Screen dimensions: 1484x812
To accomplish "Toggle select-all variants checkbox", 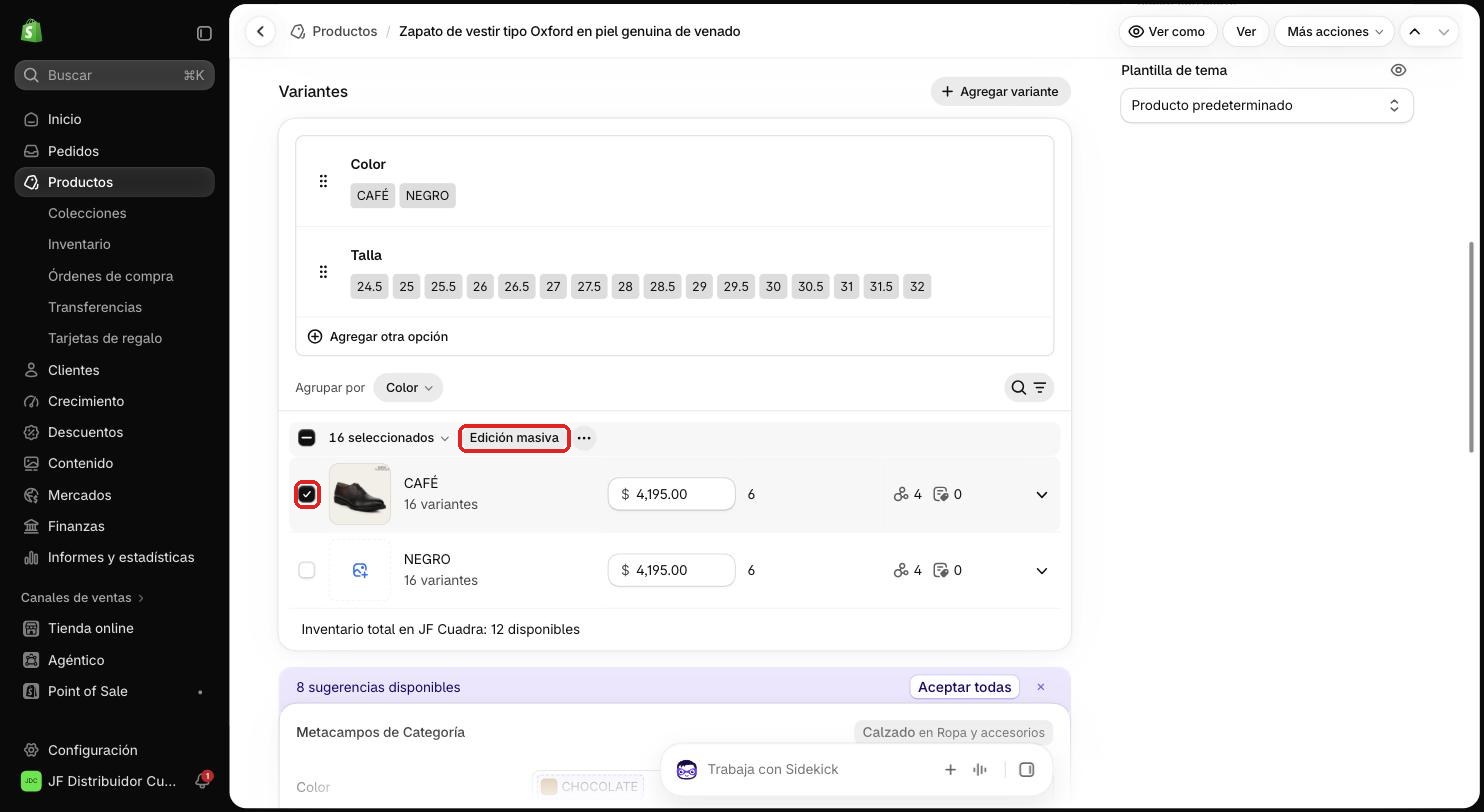I will [307, 438].
